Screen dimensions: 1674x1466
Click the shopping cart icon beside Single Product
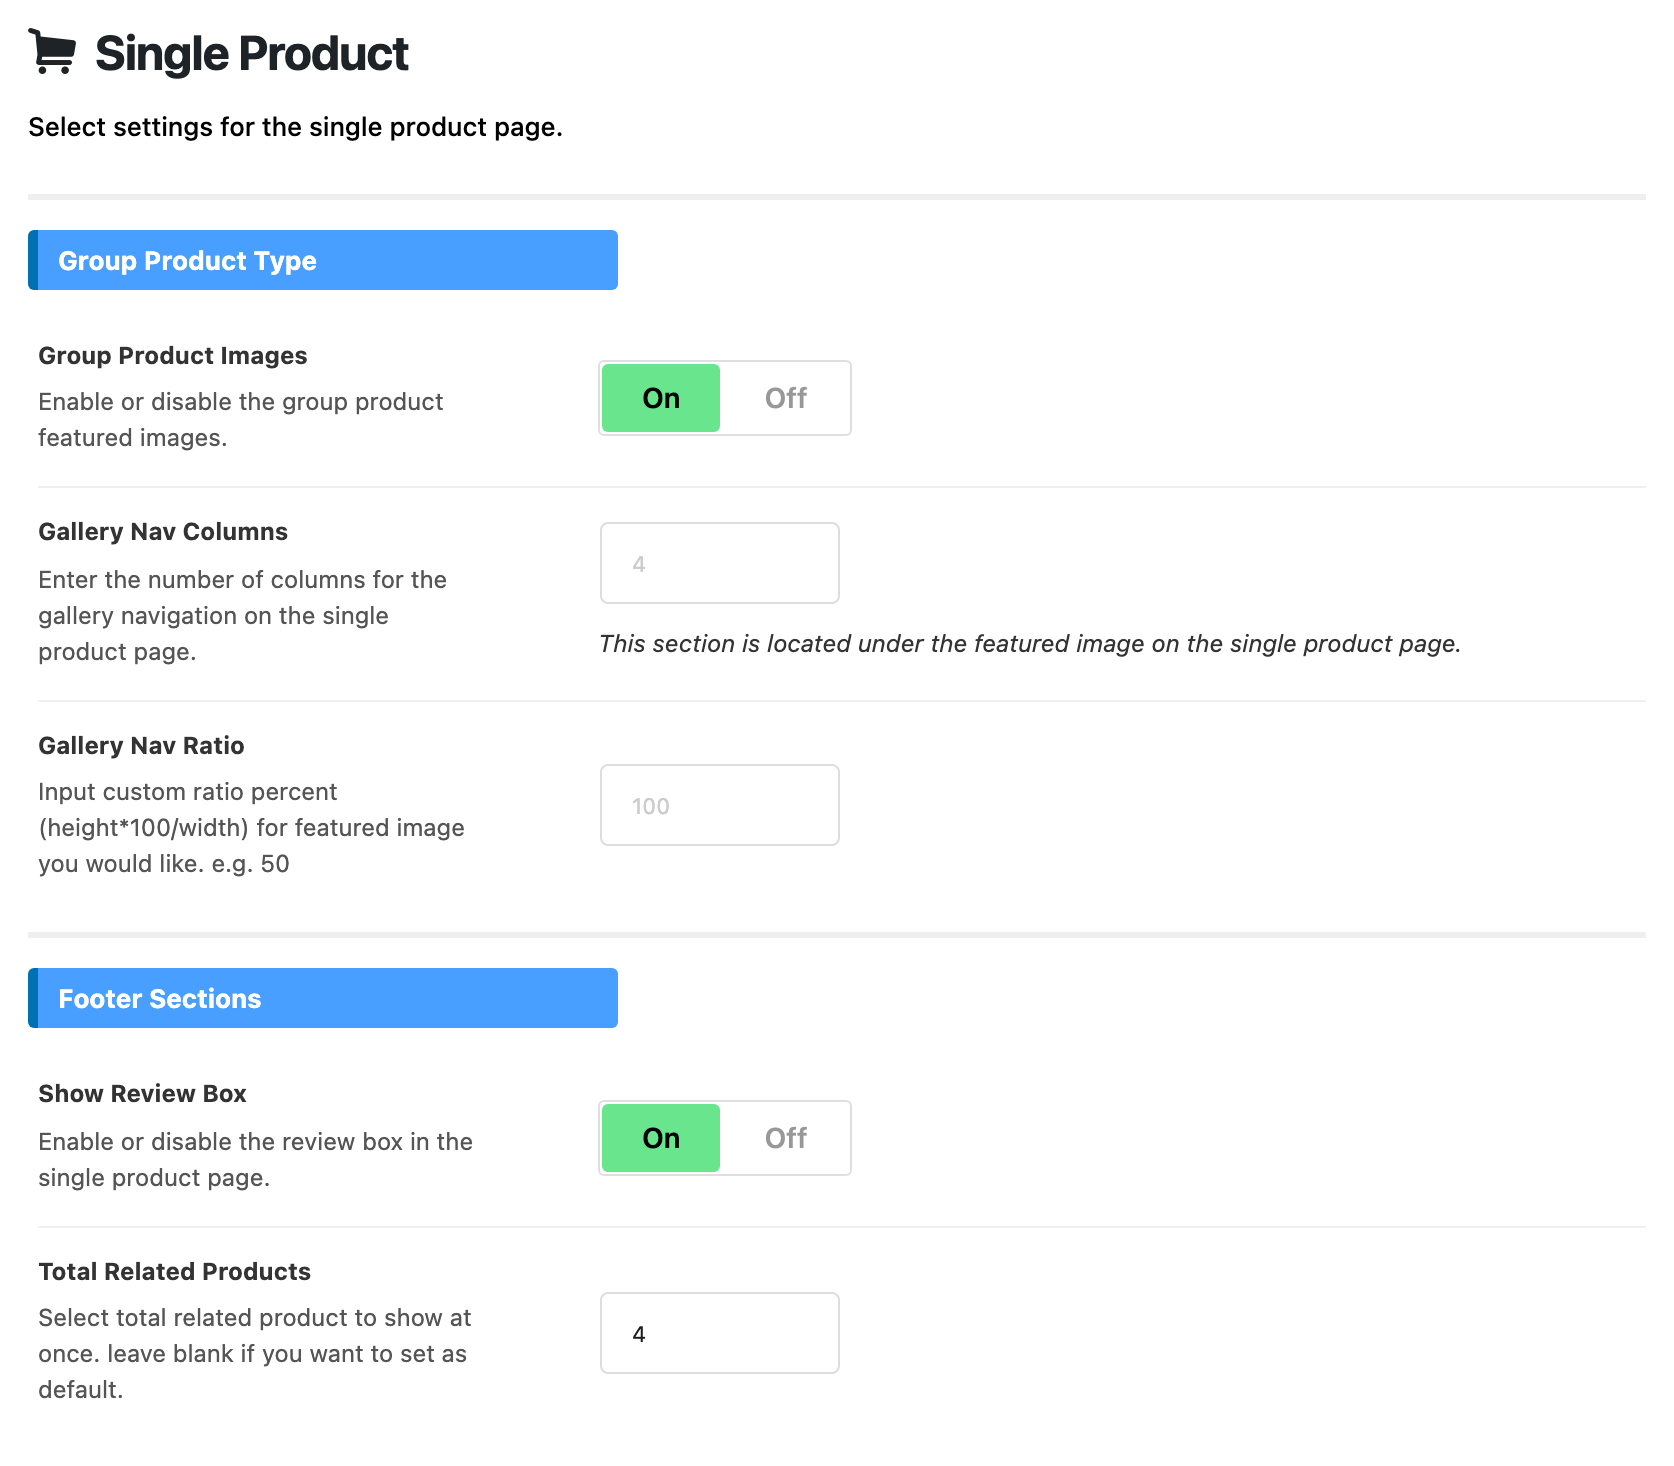click(53, 52)
